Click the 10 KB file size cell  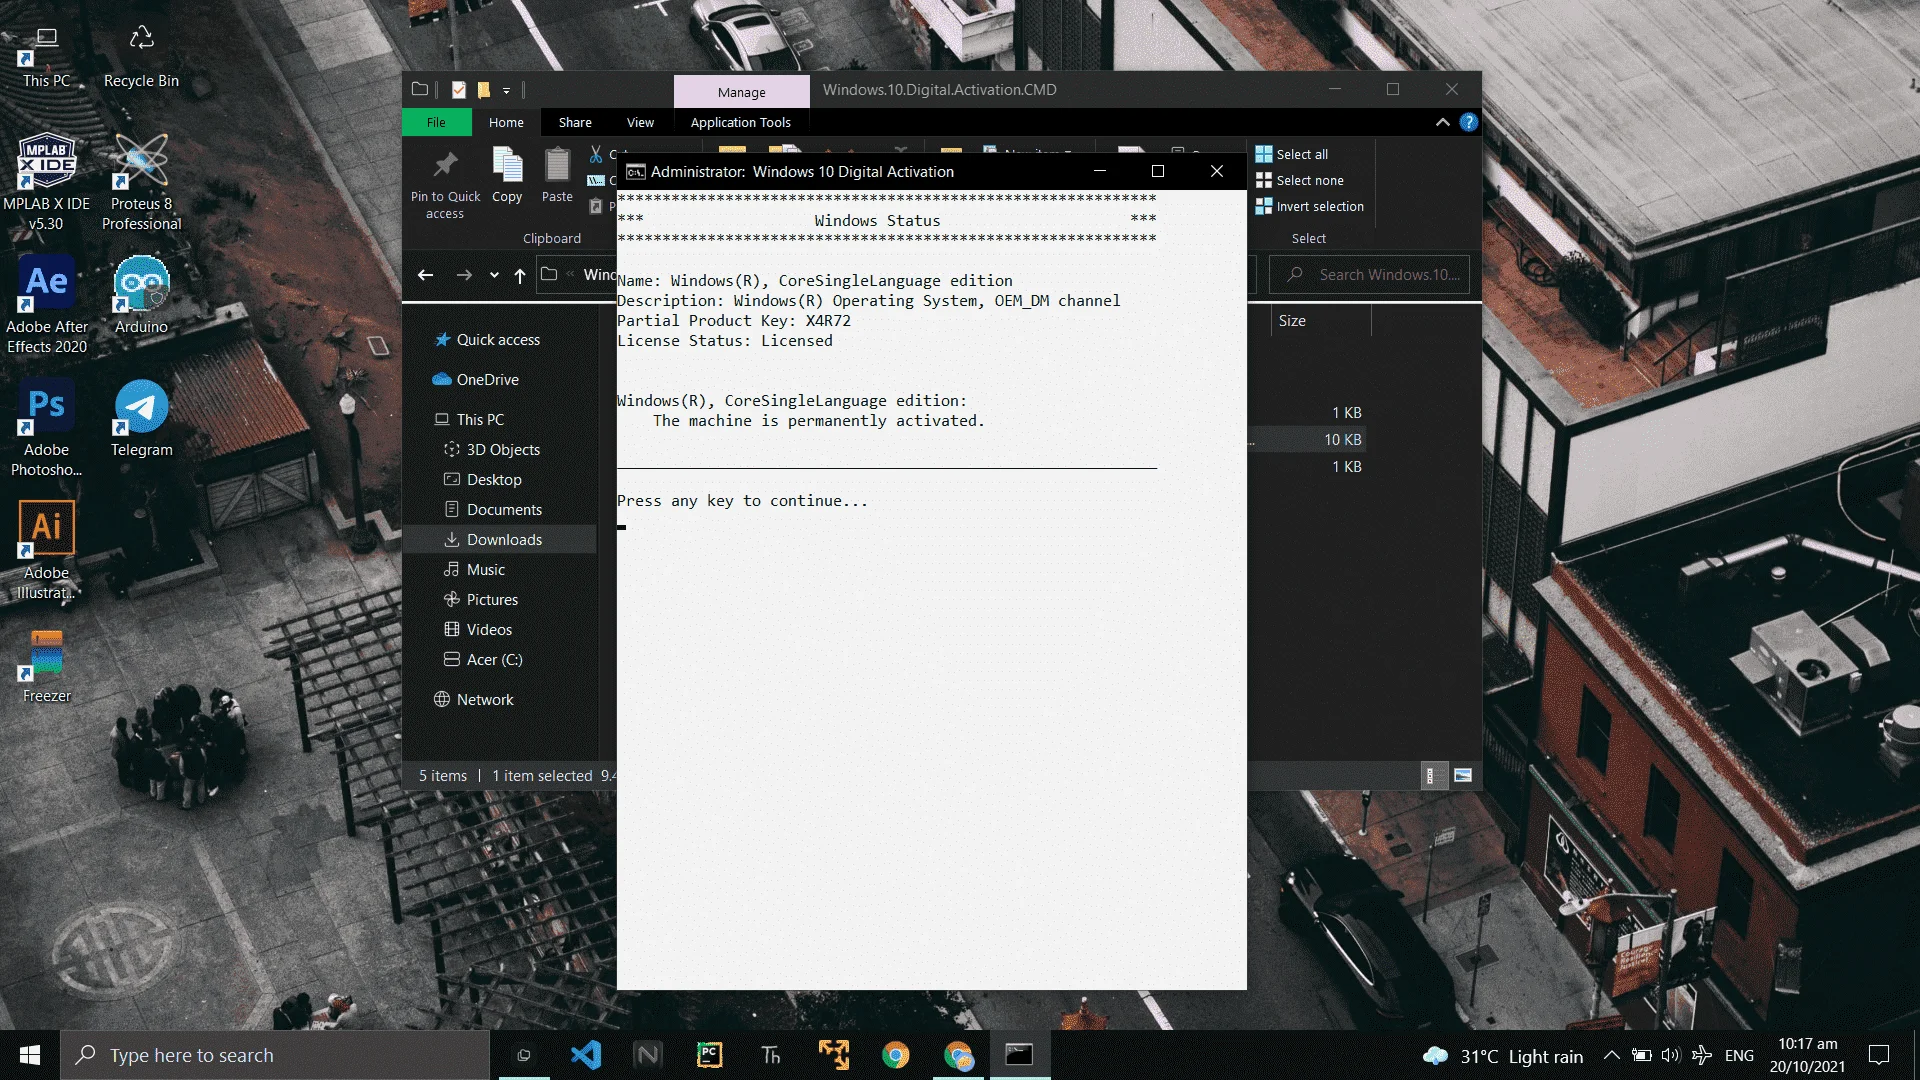pos(1342,440)
